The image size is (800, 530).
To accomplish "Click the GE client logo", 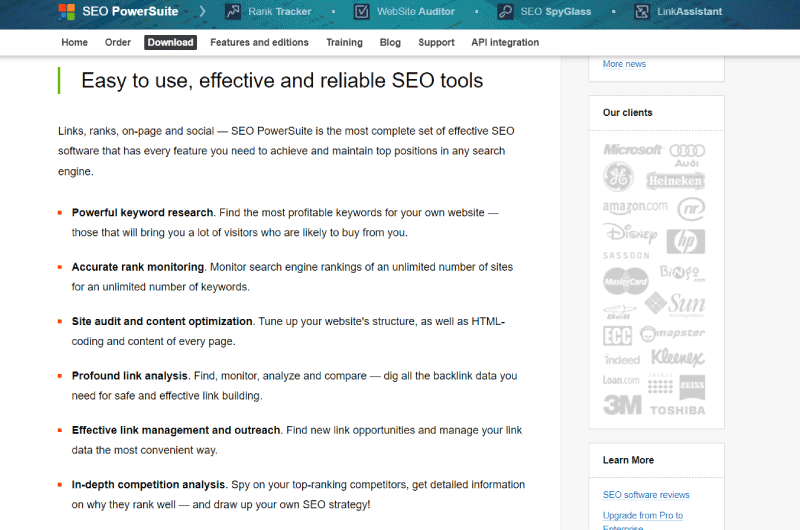I will pyautogui.click(x=618, y=176).
